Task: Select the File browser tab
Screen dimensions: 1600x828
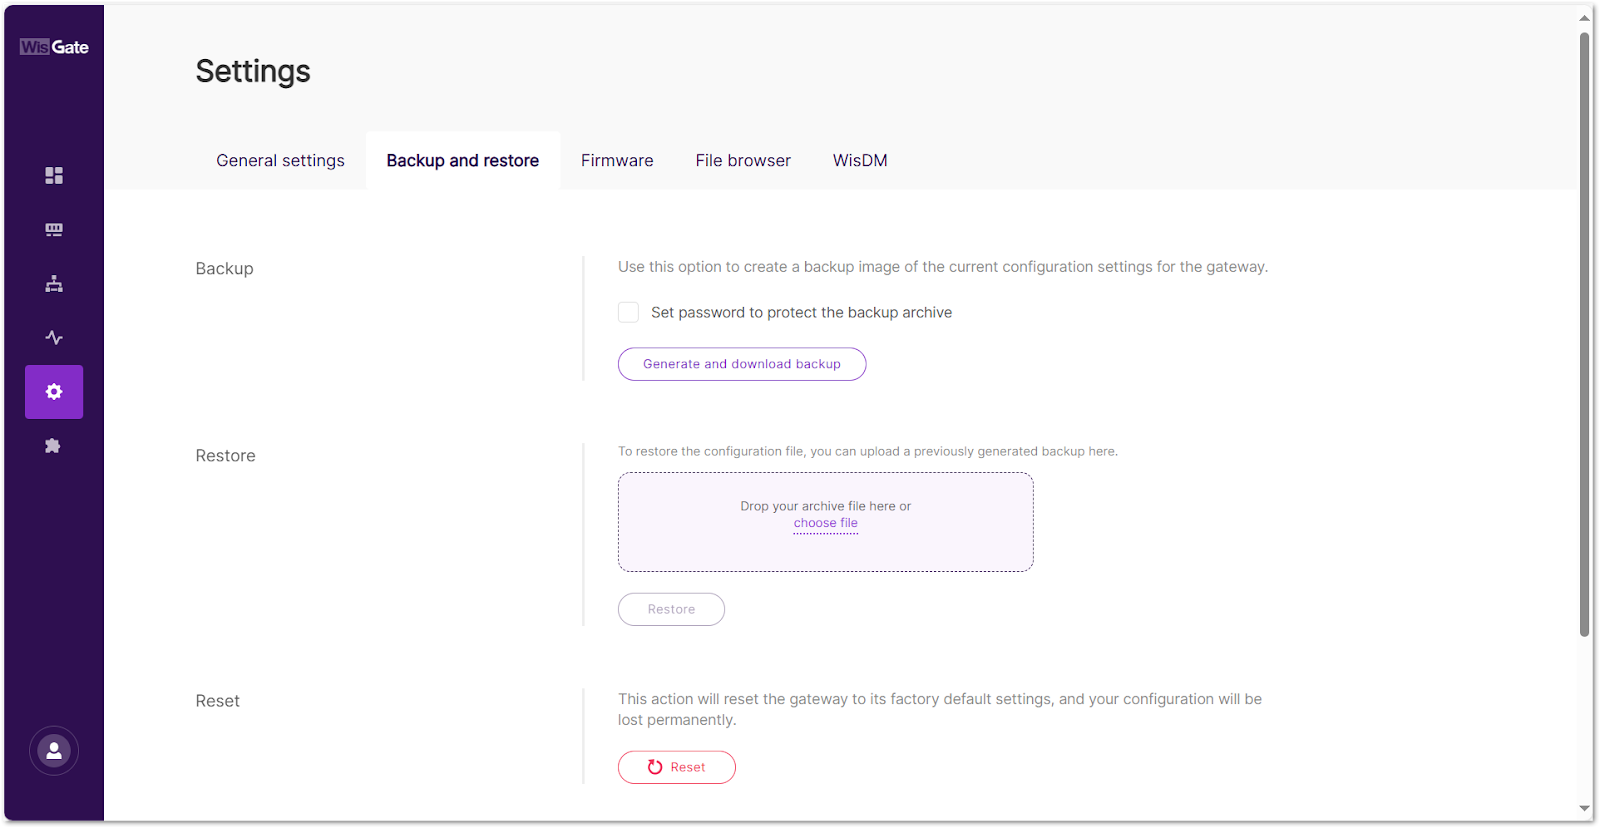Action: point(742,160)
